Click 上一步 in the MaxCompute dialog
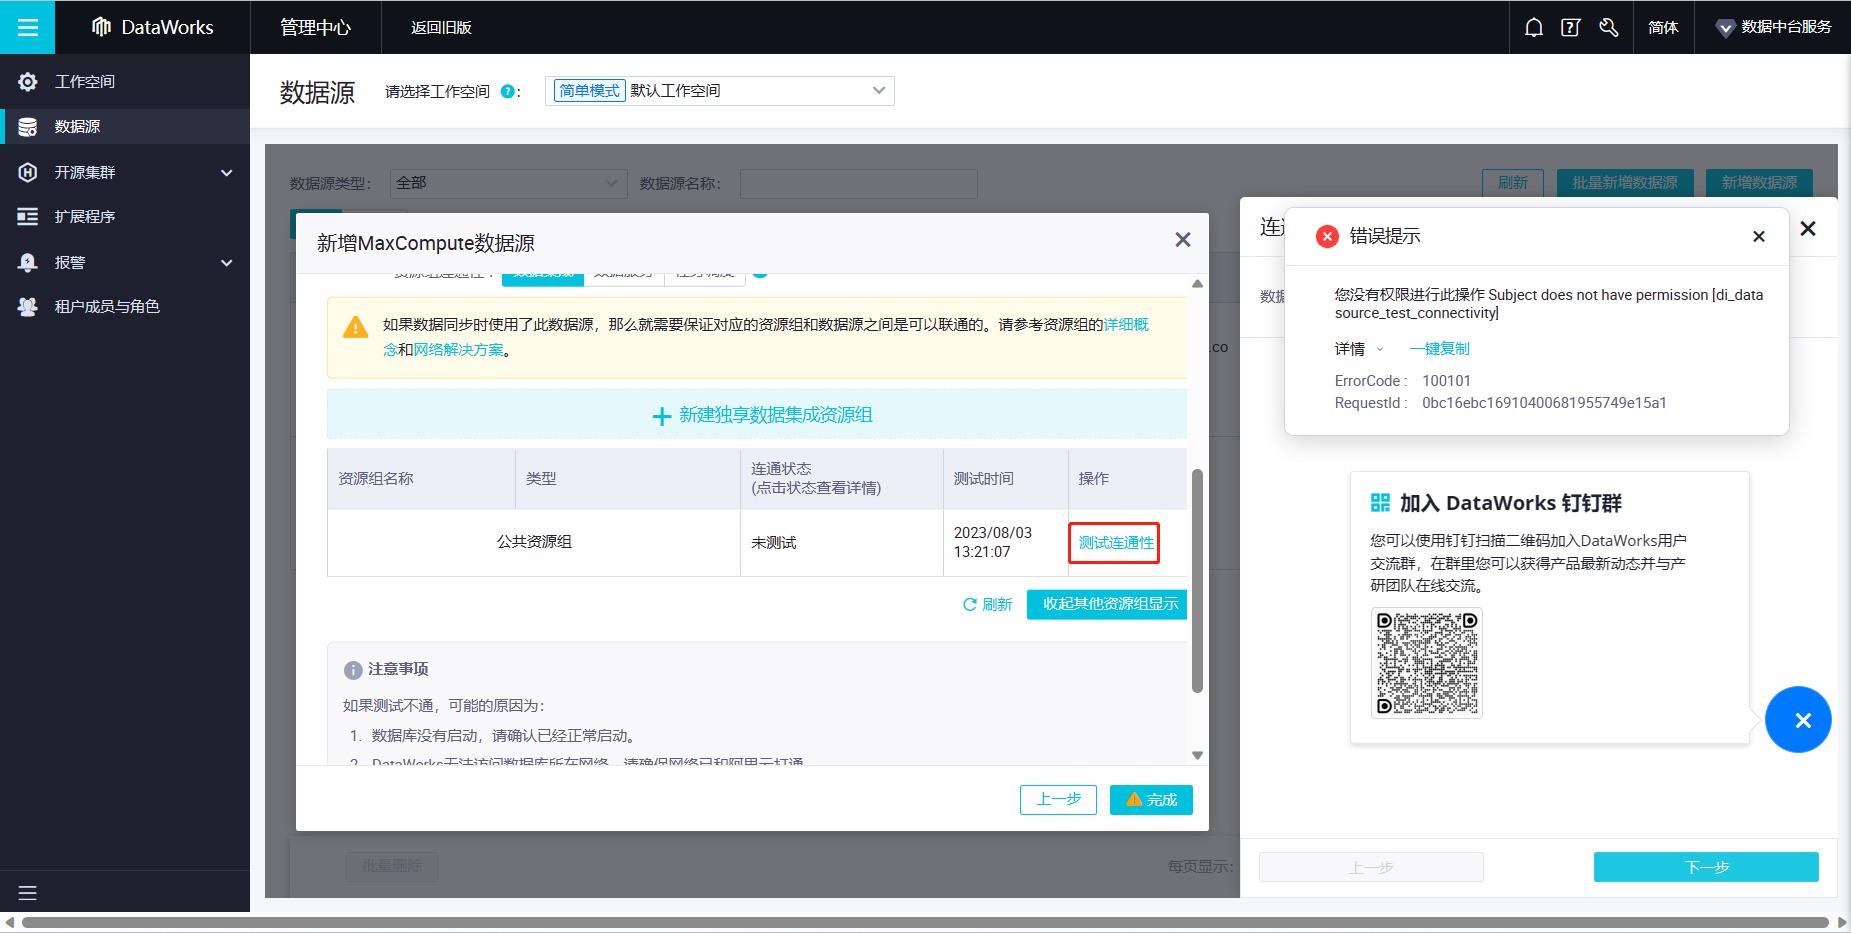The height and width of the screenshot is (933, 1851). (1058, 800)
